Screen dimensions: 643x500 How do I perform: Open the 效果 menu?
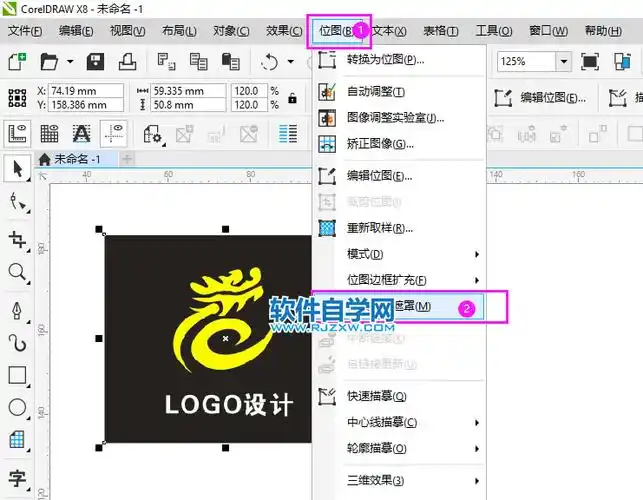pos(285,31)
